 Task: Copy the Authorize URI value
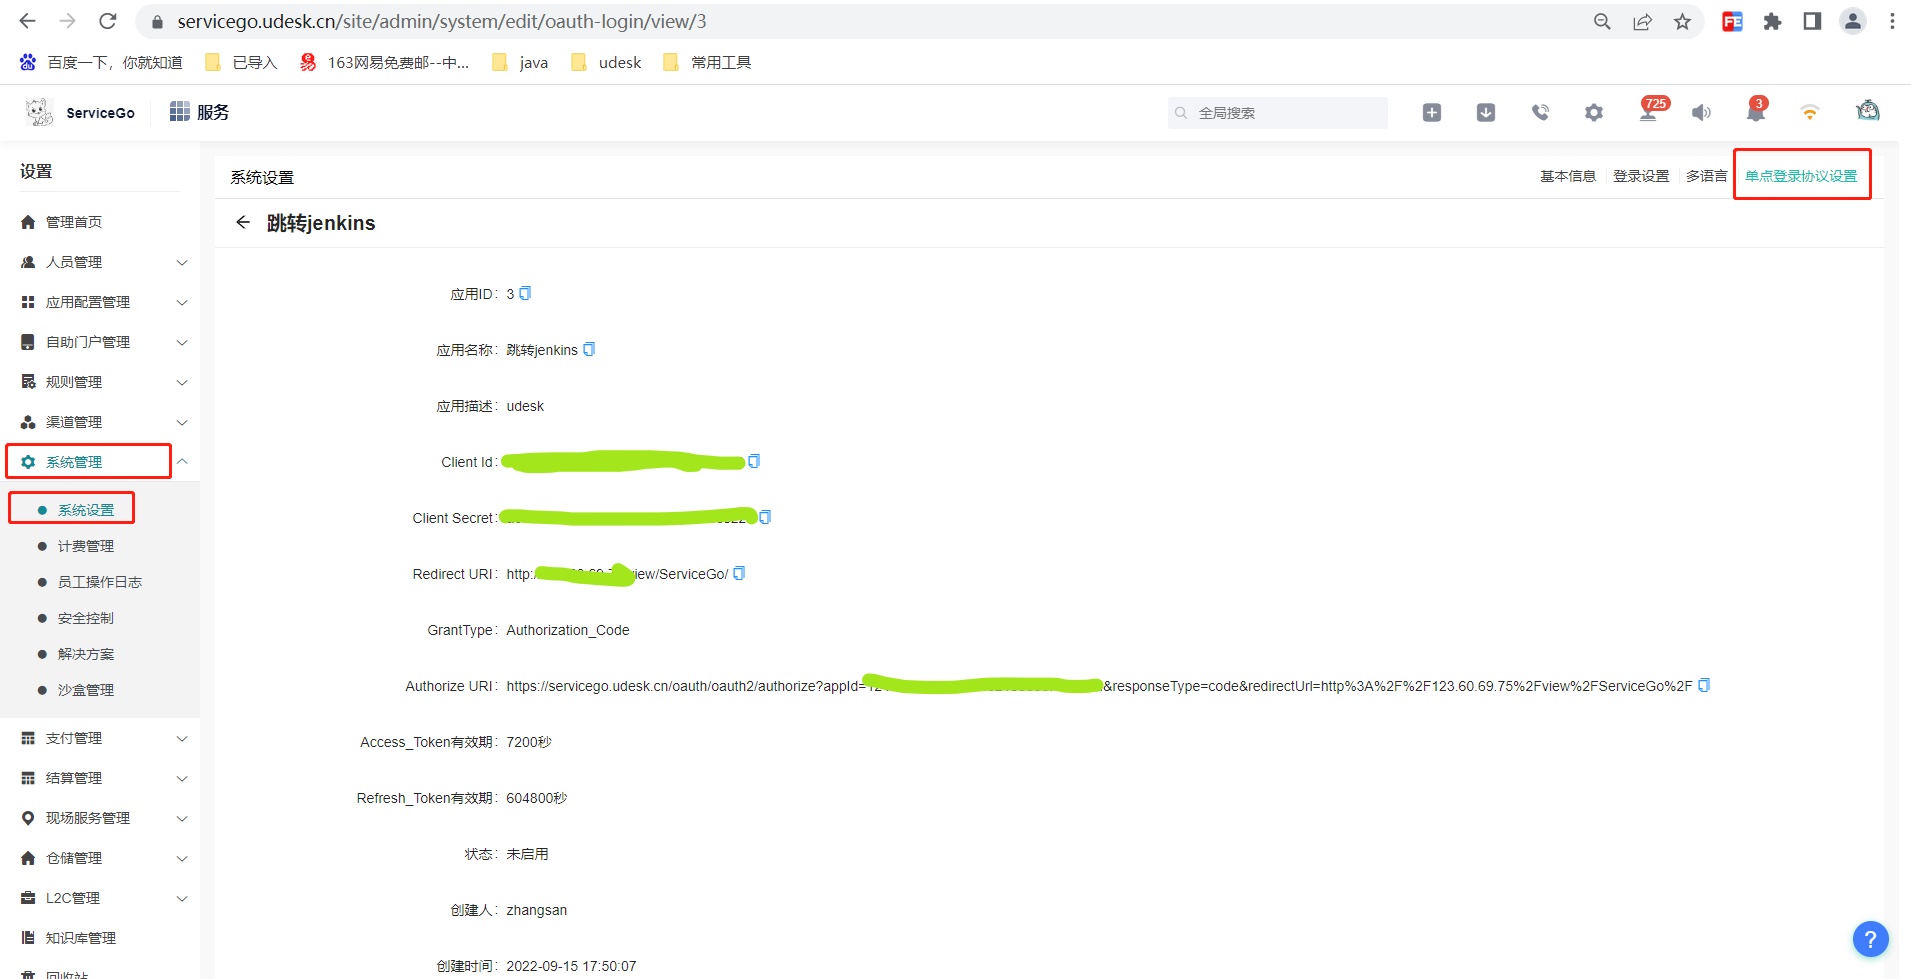(1704, 685)
